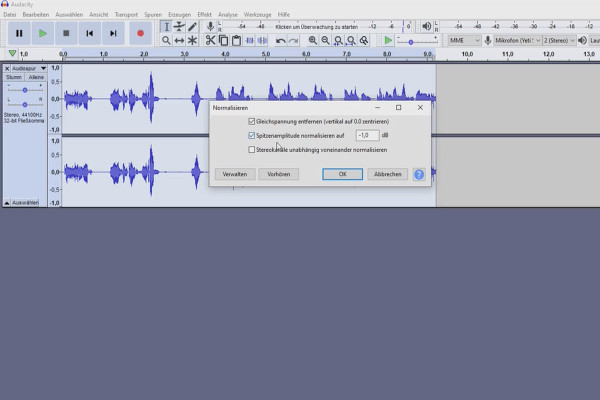Redo the last undone action
600x400 pixels.
pos(293,40)
